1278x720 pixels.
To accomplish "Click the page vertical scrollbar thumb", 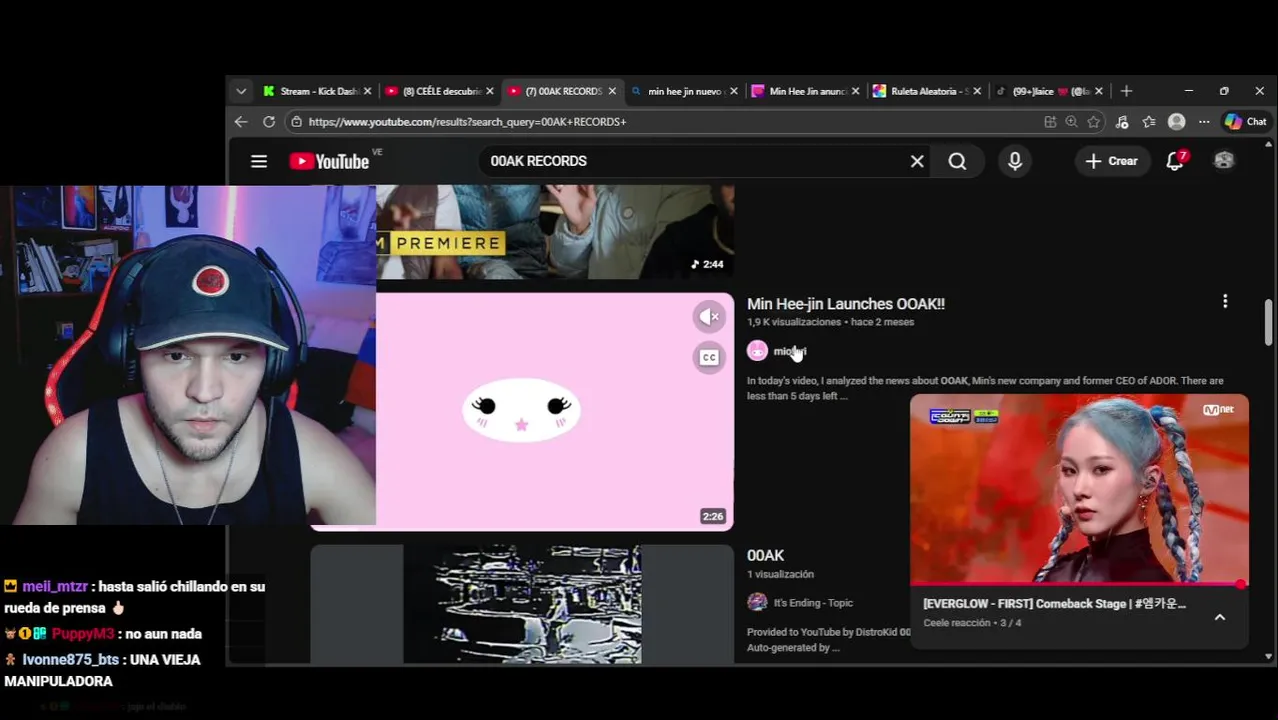I will [x=1268, y=322].
